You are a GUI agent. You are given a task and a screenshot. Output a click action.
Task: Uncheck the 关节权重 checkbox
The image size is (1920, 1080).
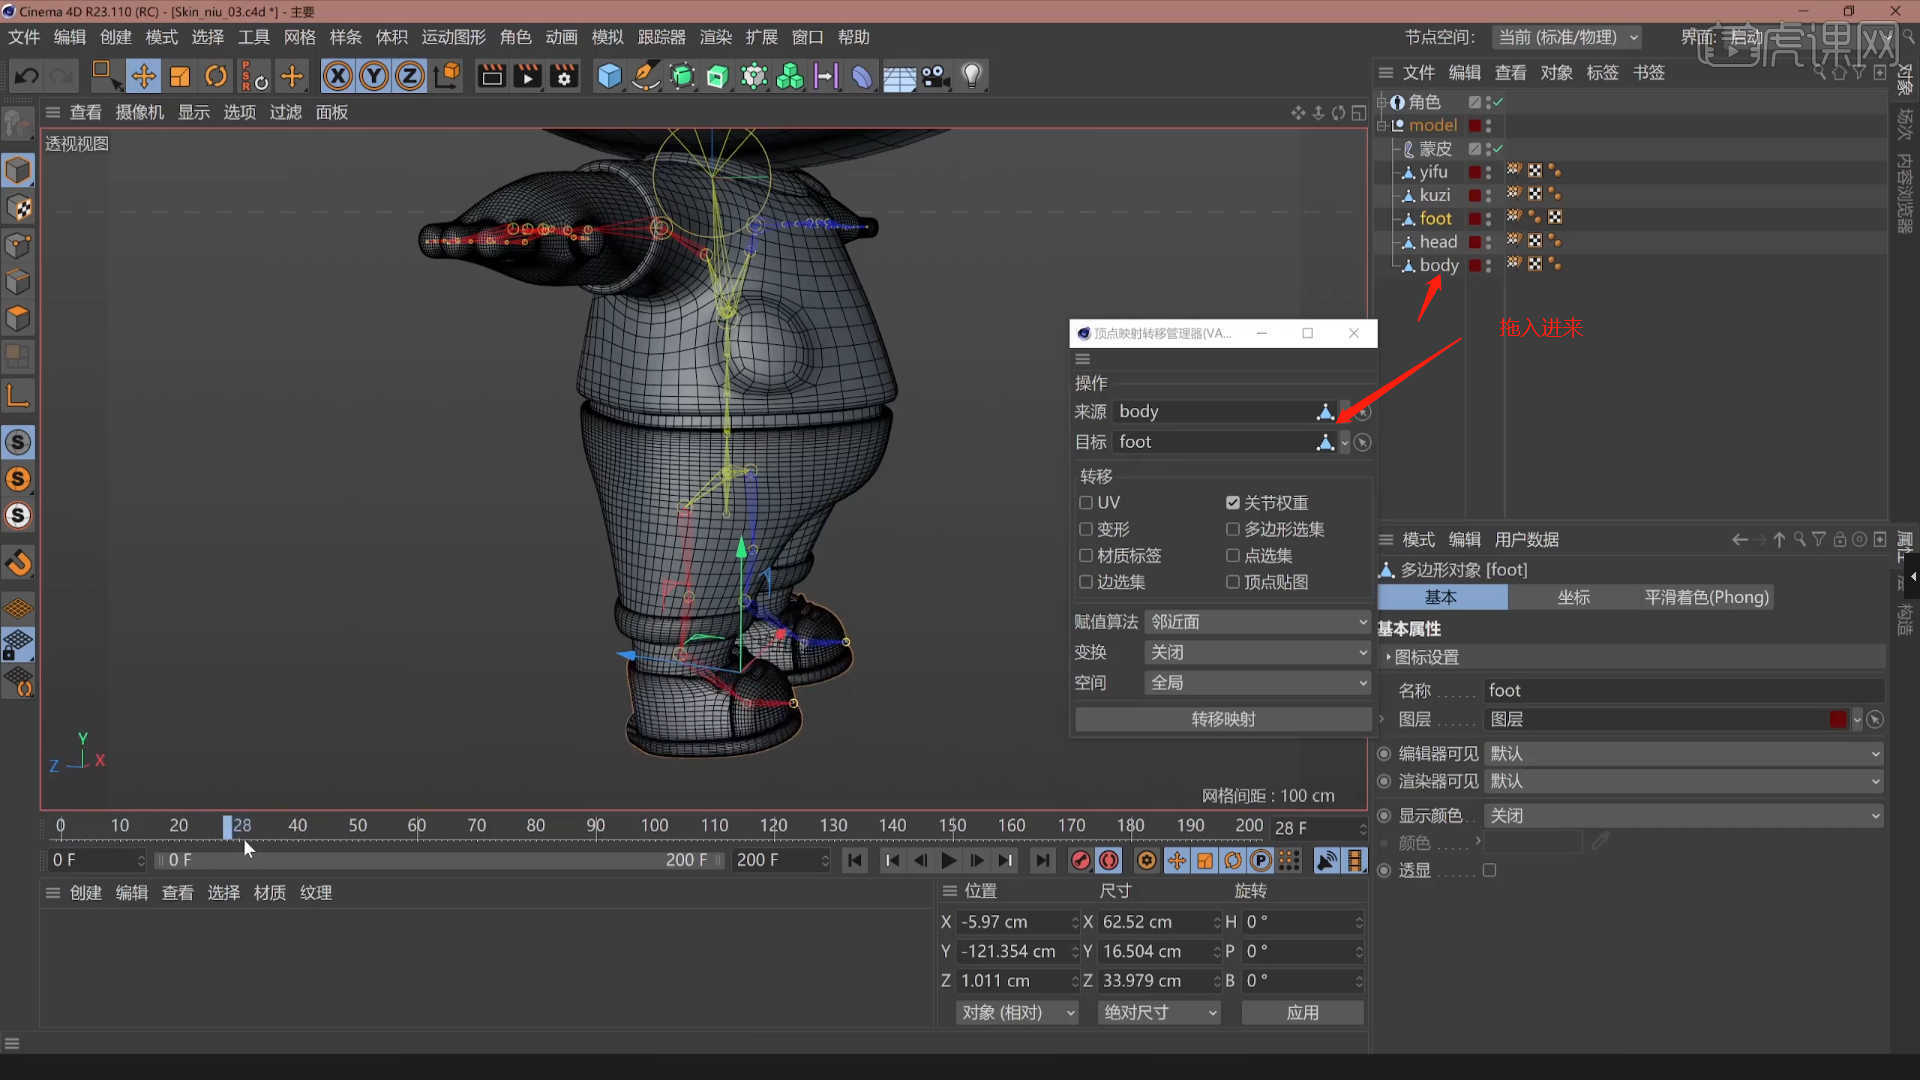pyautogui.click(x=1233, y=502)
